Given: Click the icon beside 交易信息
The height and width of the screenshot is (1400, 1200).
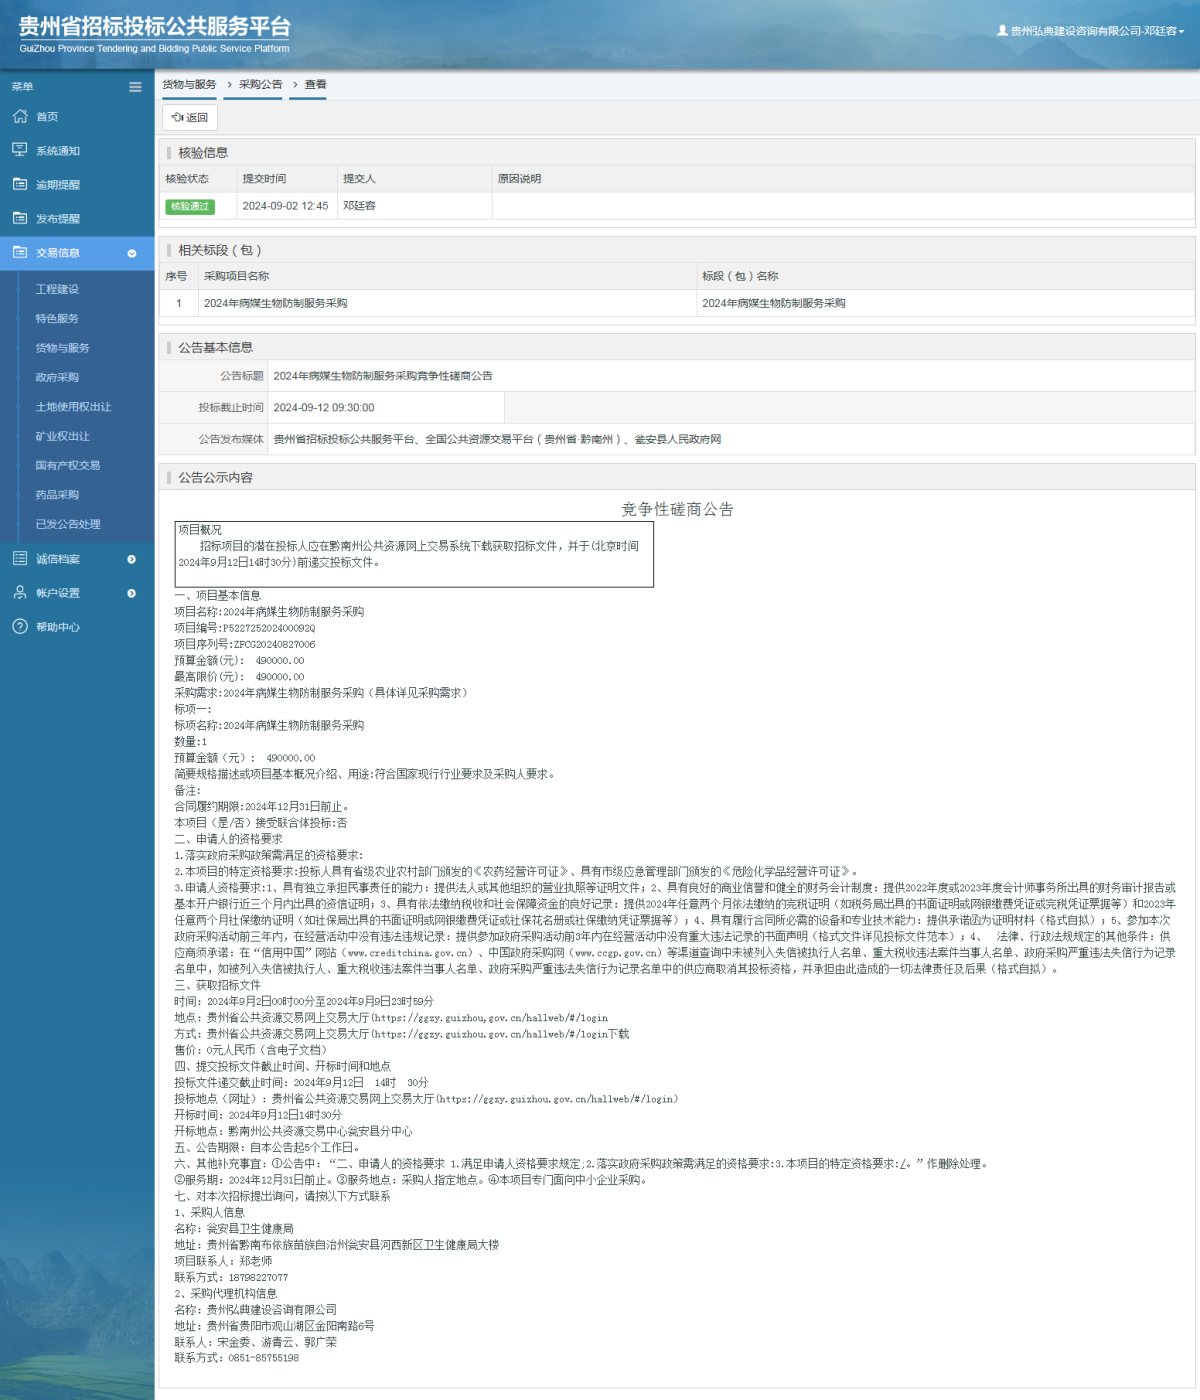Looking at the screenshot, I should [x=20, y=252].
